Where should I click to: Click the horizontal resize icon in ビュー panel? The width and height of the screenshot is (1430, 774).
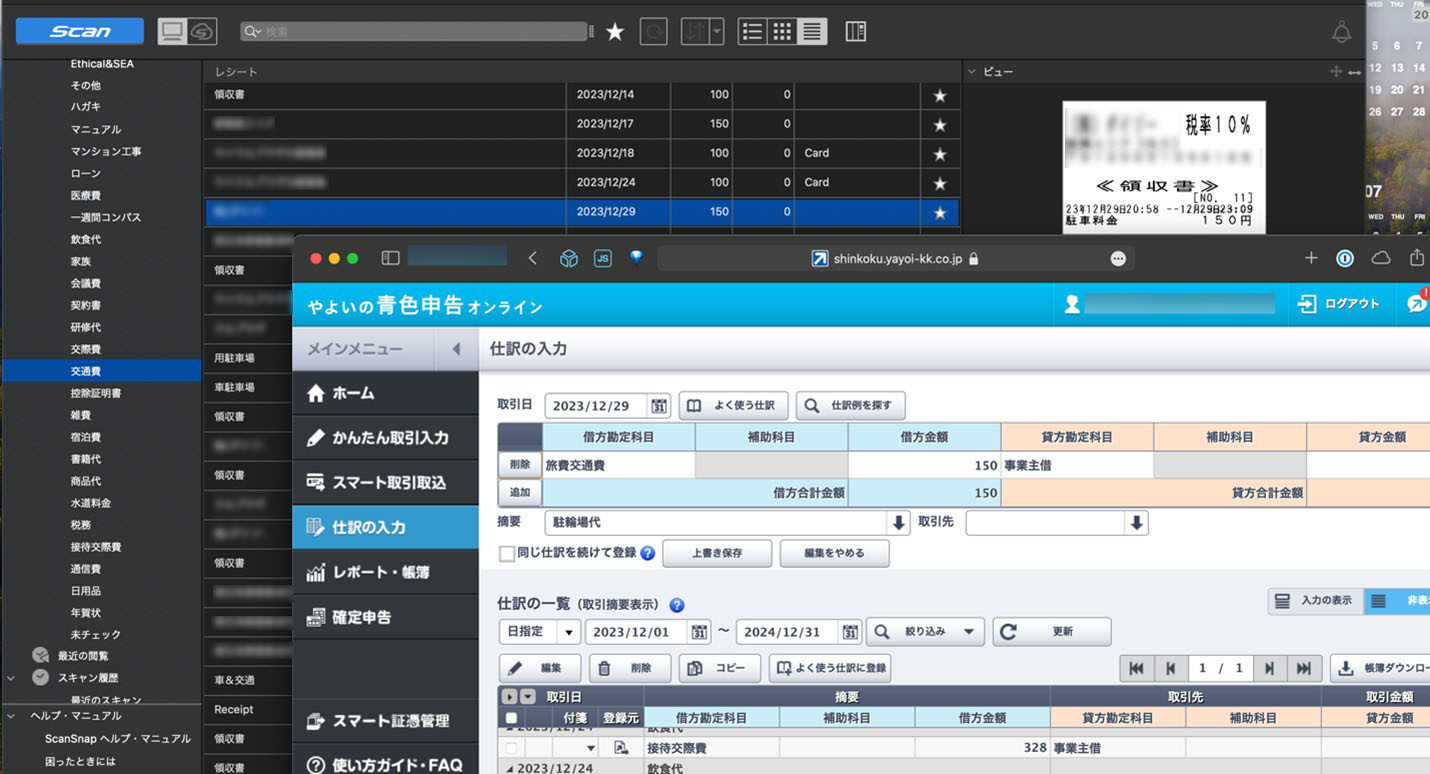(x=1354, y=72)
